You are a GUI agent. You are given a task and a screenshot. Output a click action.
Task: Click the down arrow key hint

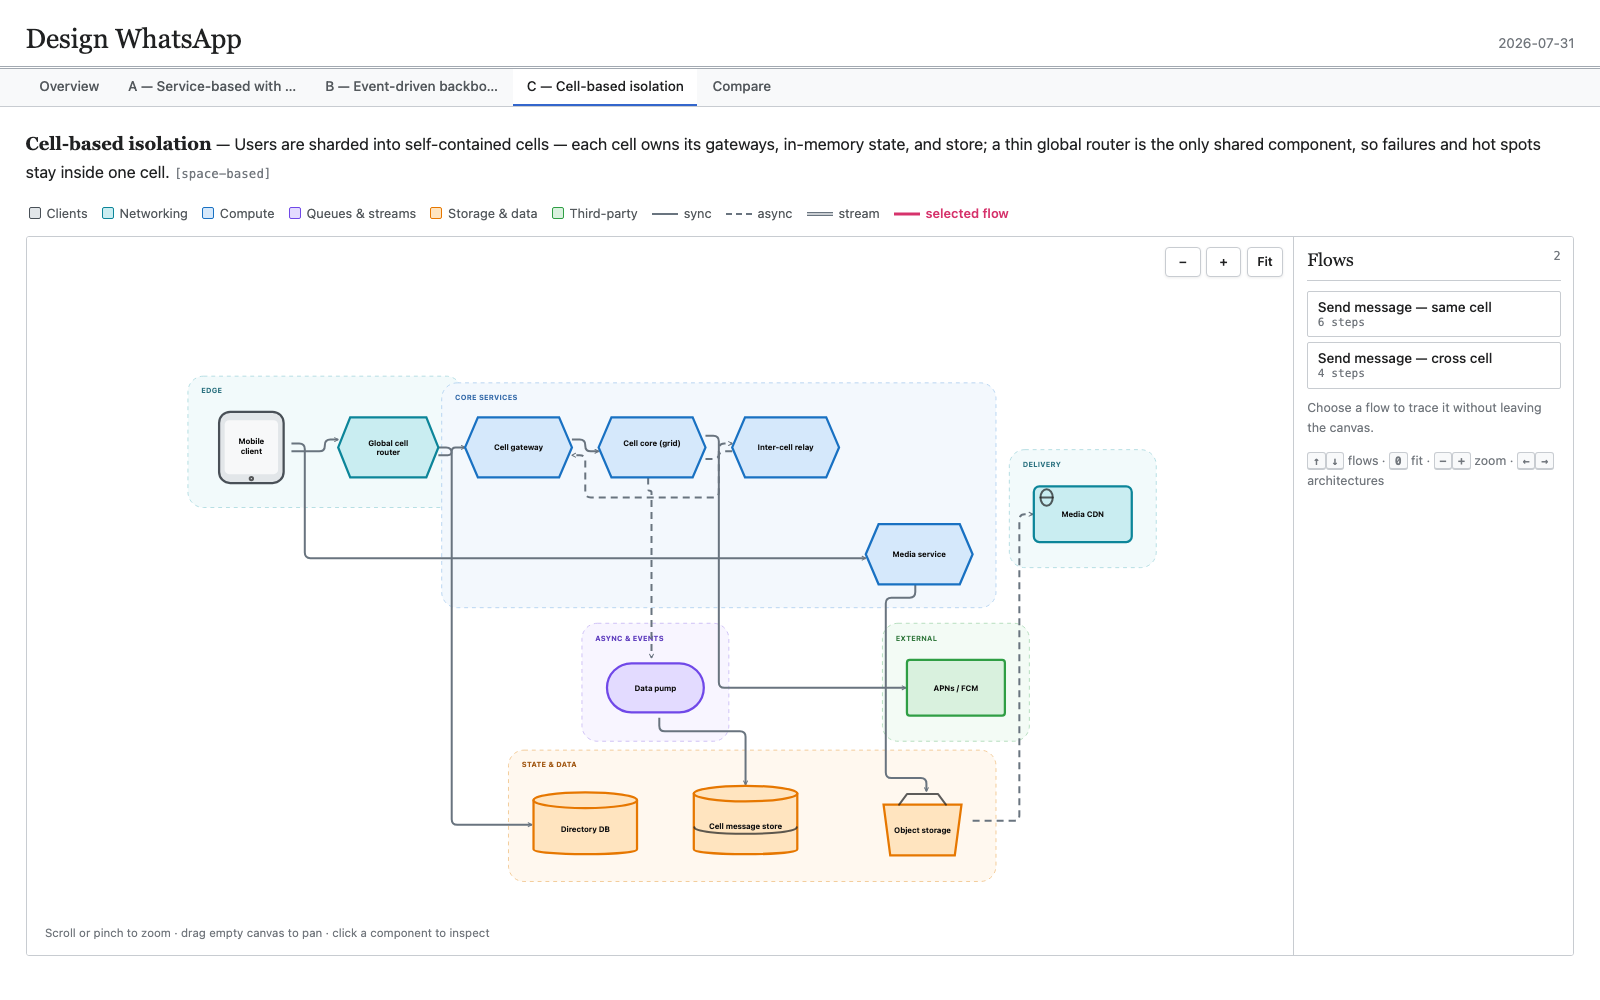coord(1335,461)
